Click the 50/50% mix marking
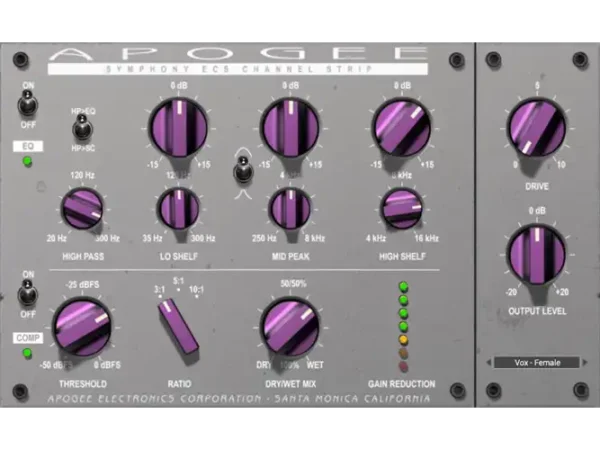 [293, 284]
